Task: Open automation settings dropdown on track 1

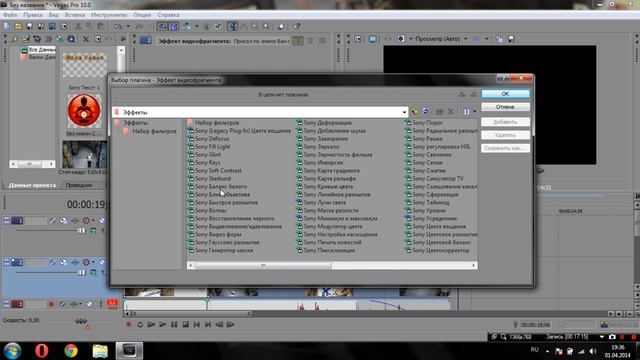Action: (93, 220)
